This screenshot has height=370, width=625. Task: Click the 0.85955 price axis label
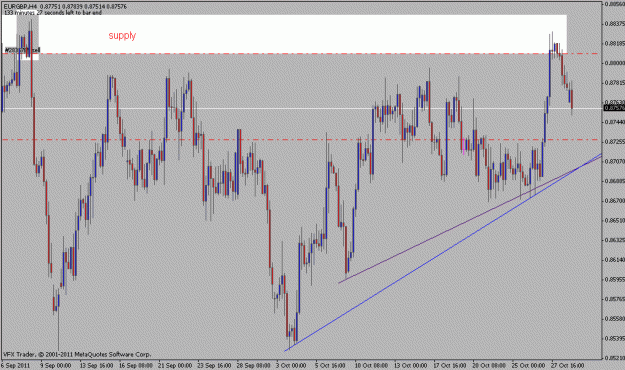click(615, 279)
